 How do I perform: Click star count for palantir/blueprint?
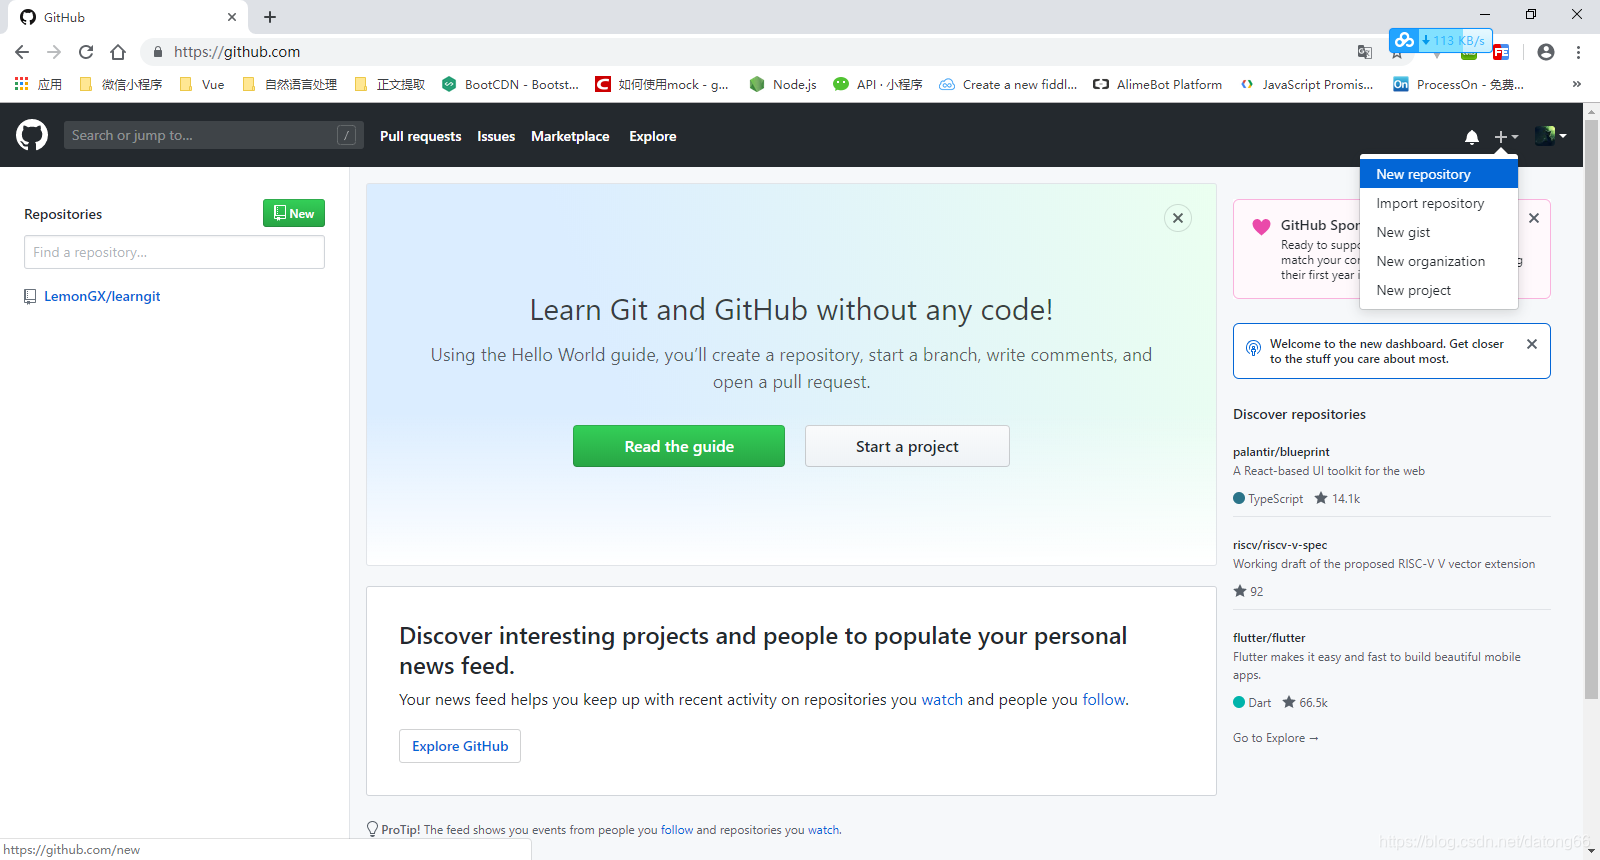pyautogui.click(x=1337, y=498)
